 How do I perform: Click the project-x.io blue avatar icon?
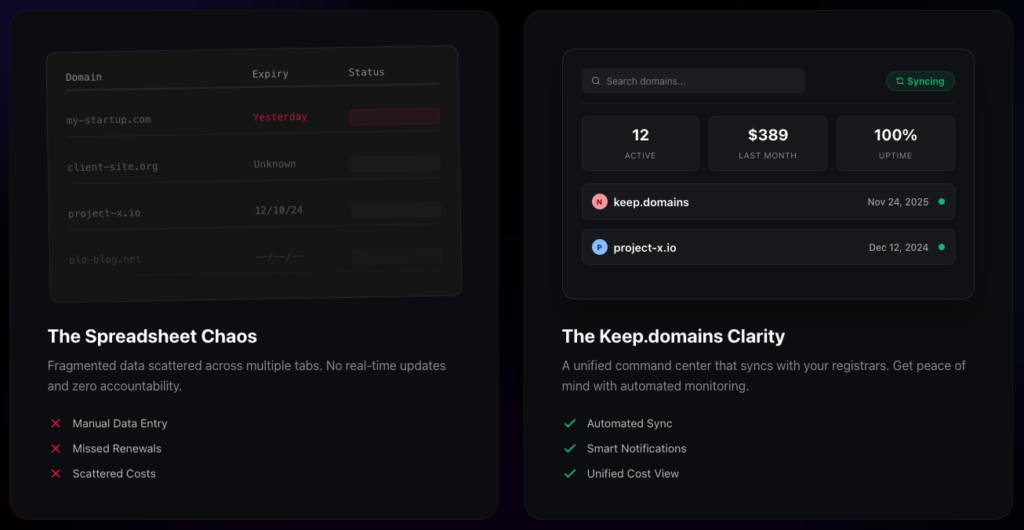[599, 247]
